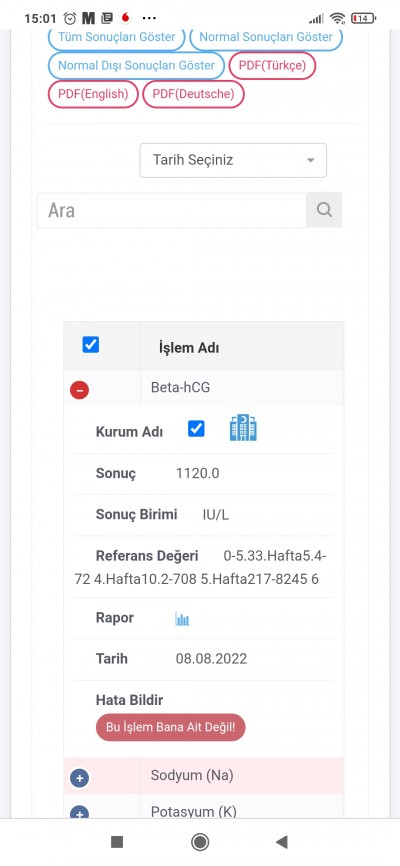Tap the Android back navigation icon

(282, 842)
